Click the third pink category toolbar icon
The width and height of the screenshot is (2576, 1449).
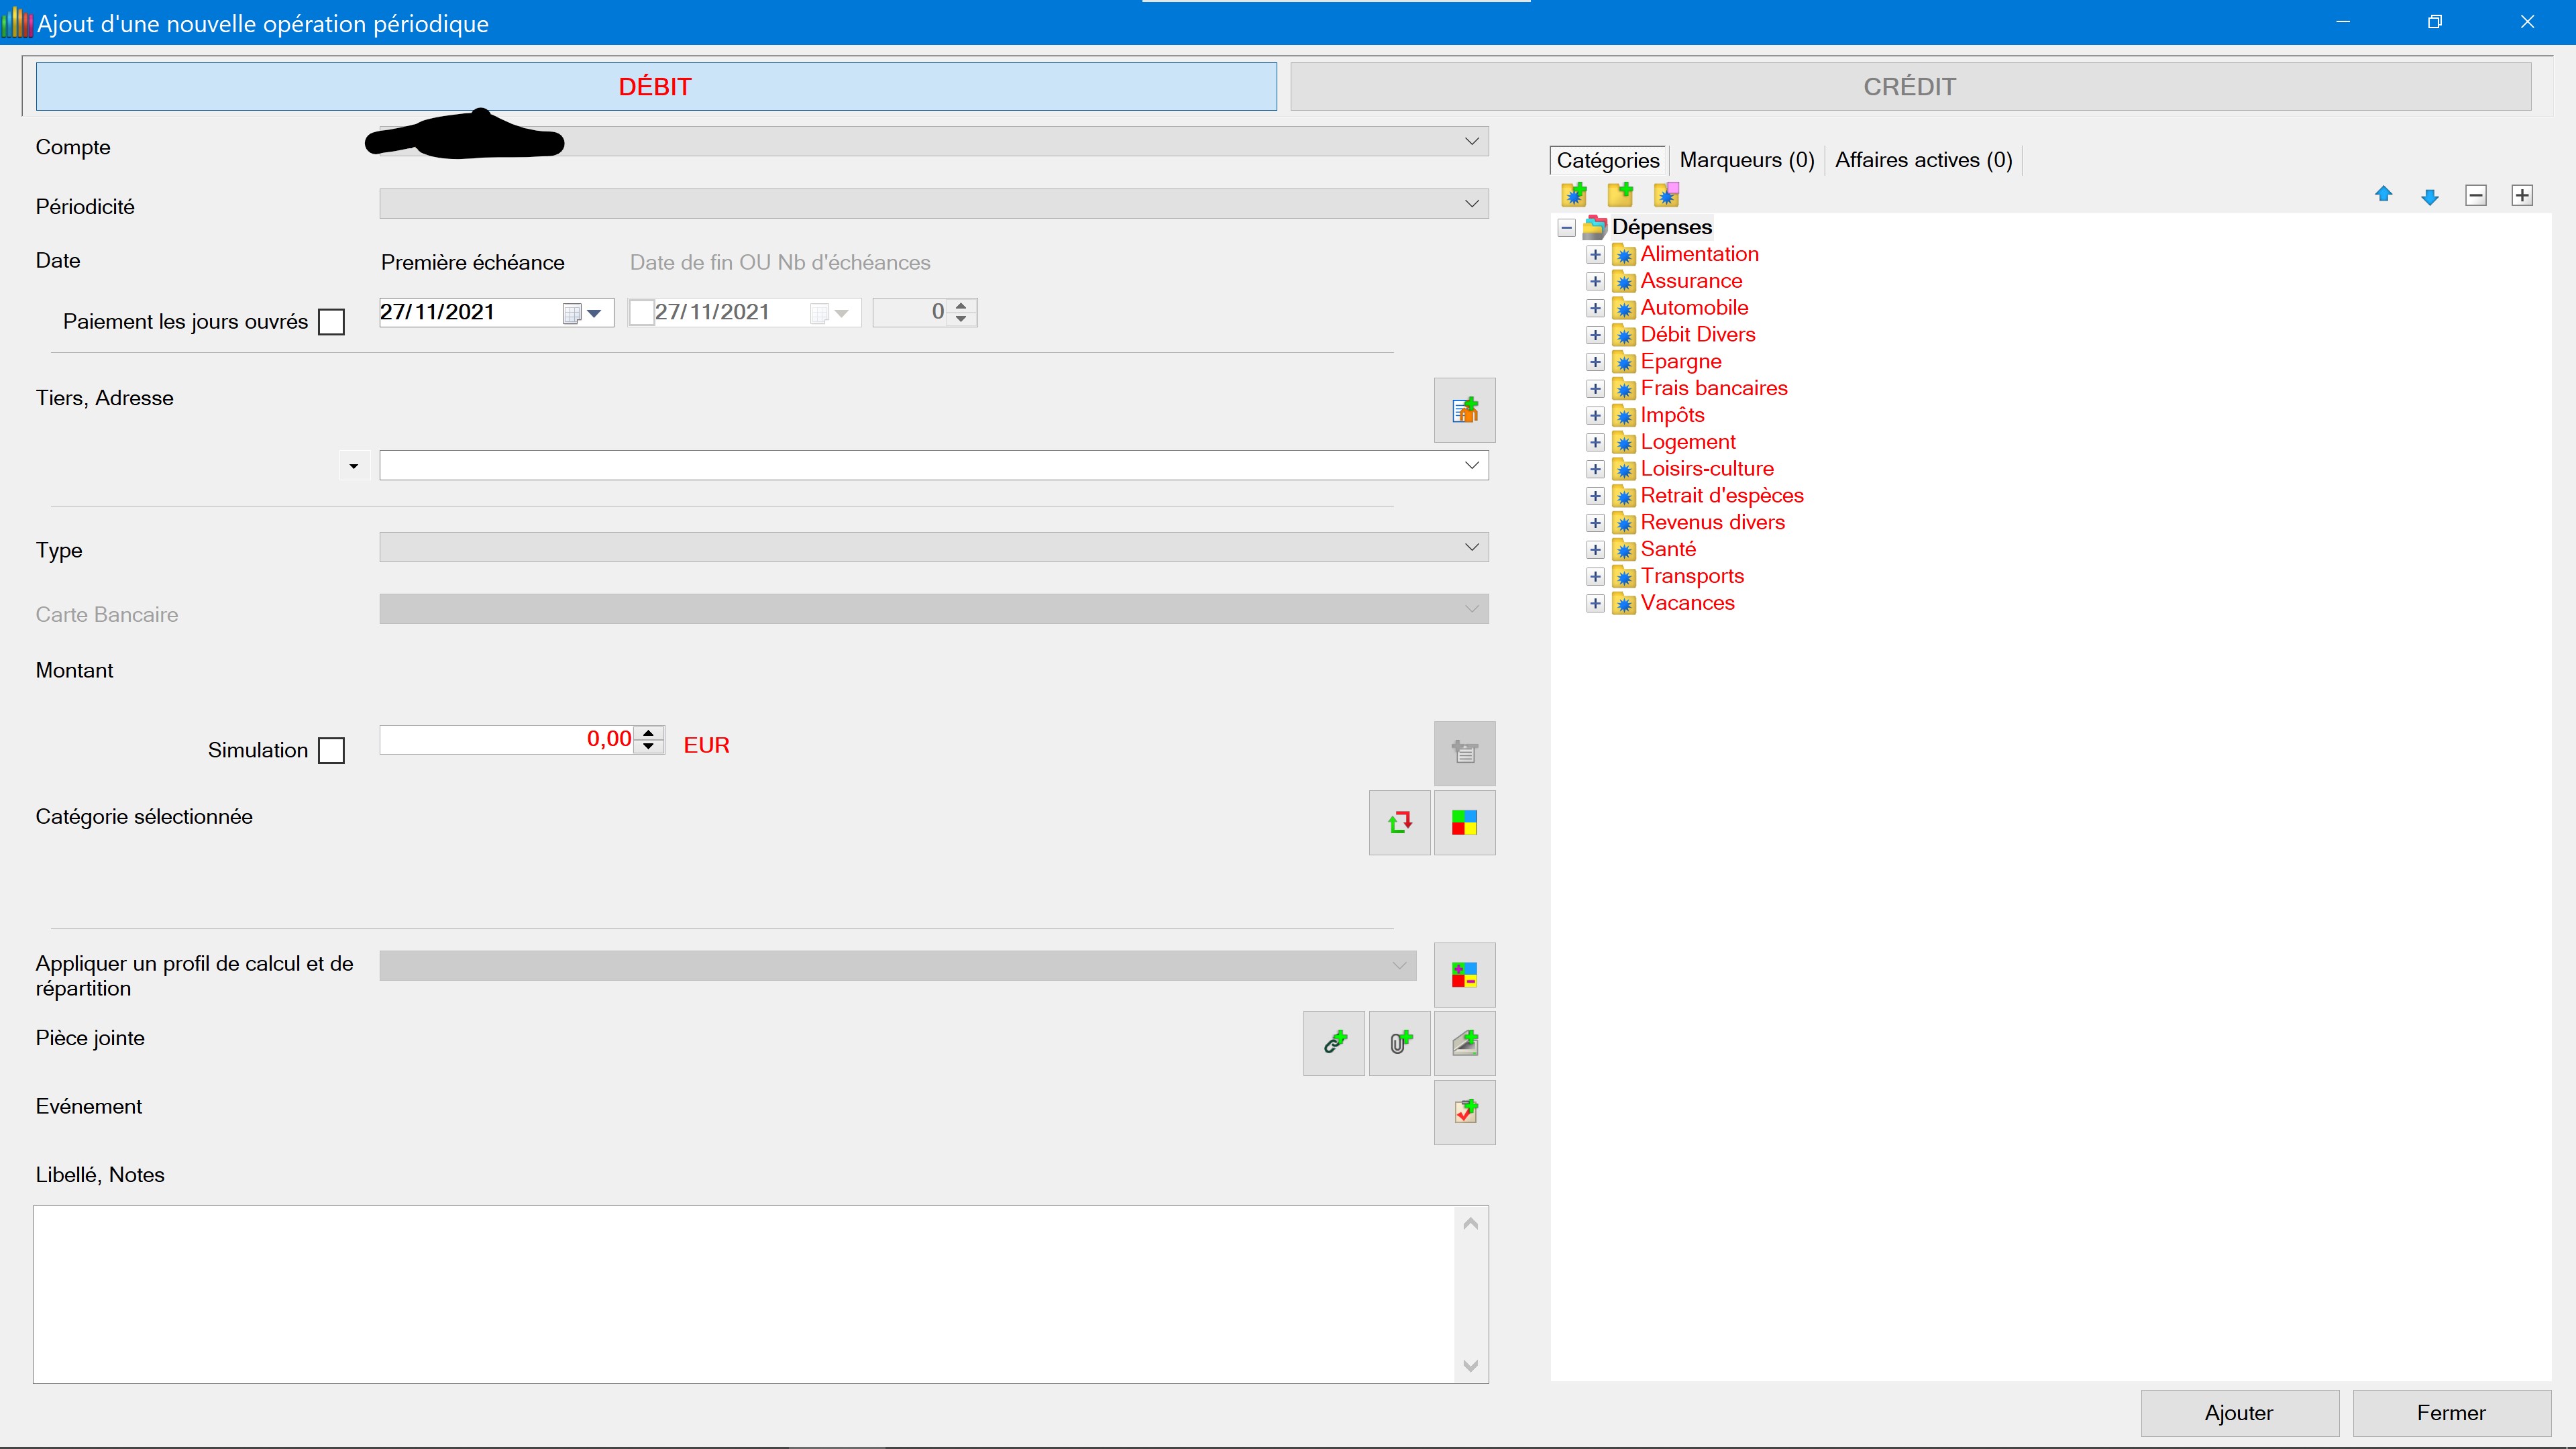[1666, 194]
